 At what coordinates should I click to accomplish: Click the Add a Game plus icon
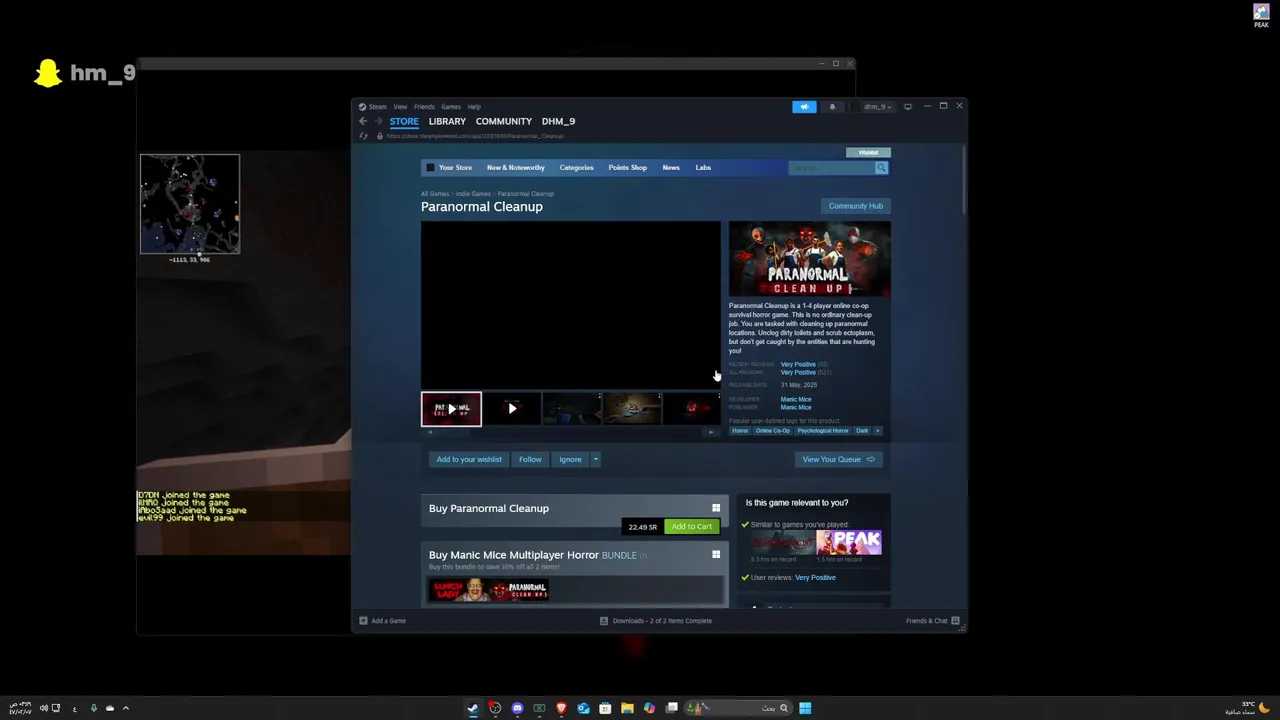tap(363, 621)
